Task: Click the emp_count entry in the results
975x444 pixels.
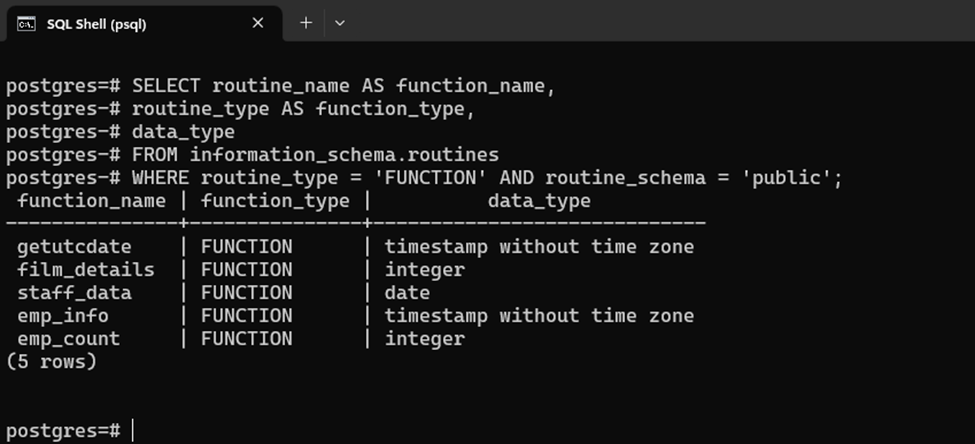Action: [x=69, y=339]
